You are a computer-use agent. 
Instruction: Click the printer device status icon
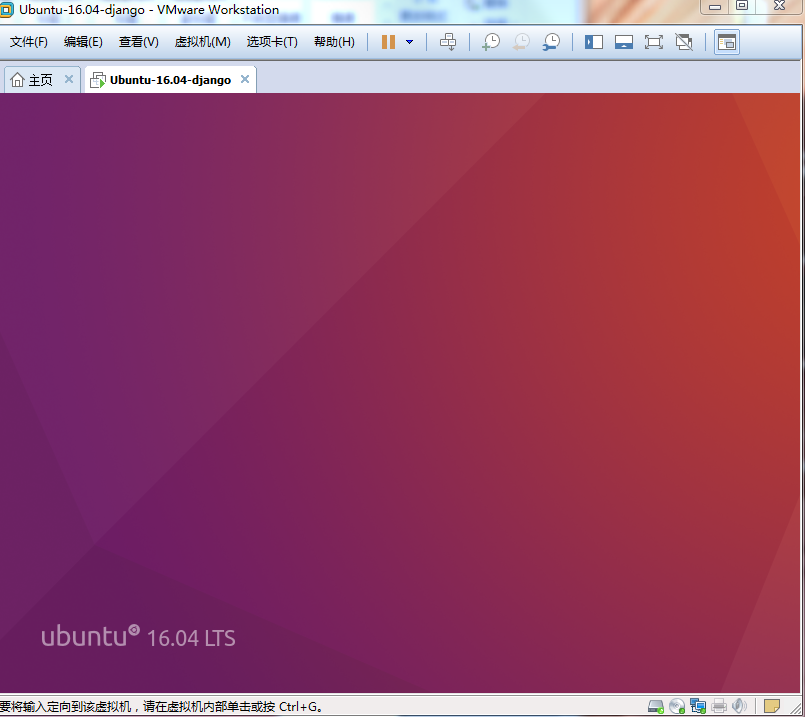coord(719,706)
